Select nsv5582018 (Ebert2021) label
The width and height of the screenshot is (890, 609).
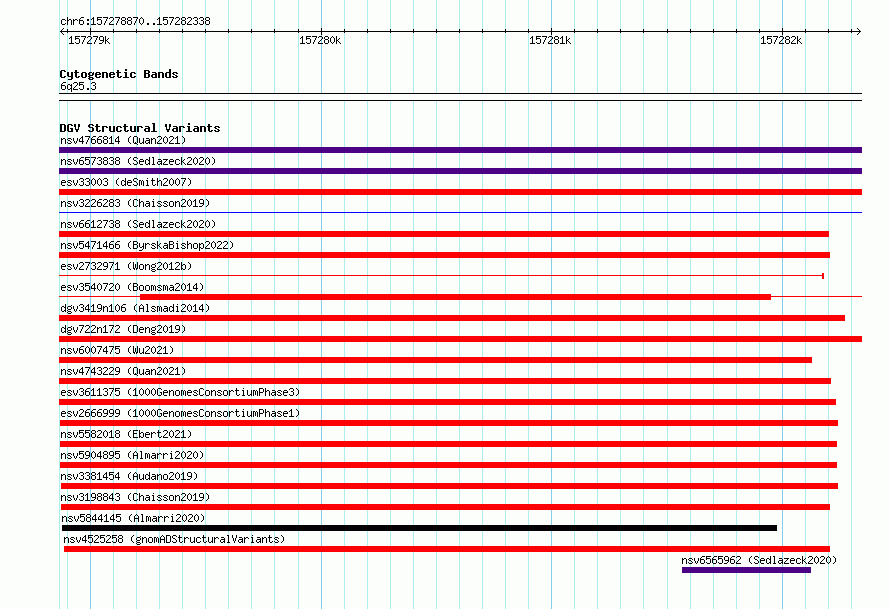[126, 434]
